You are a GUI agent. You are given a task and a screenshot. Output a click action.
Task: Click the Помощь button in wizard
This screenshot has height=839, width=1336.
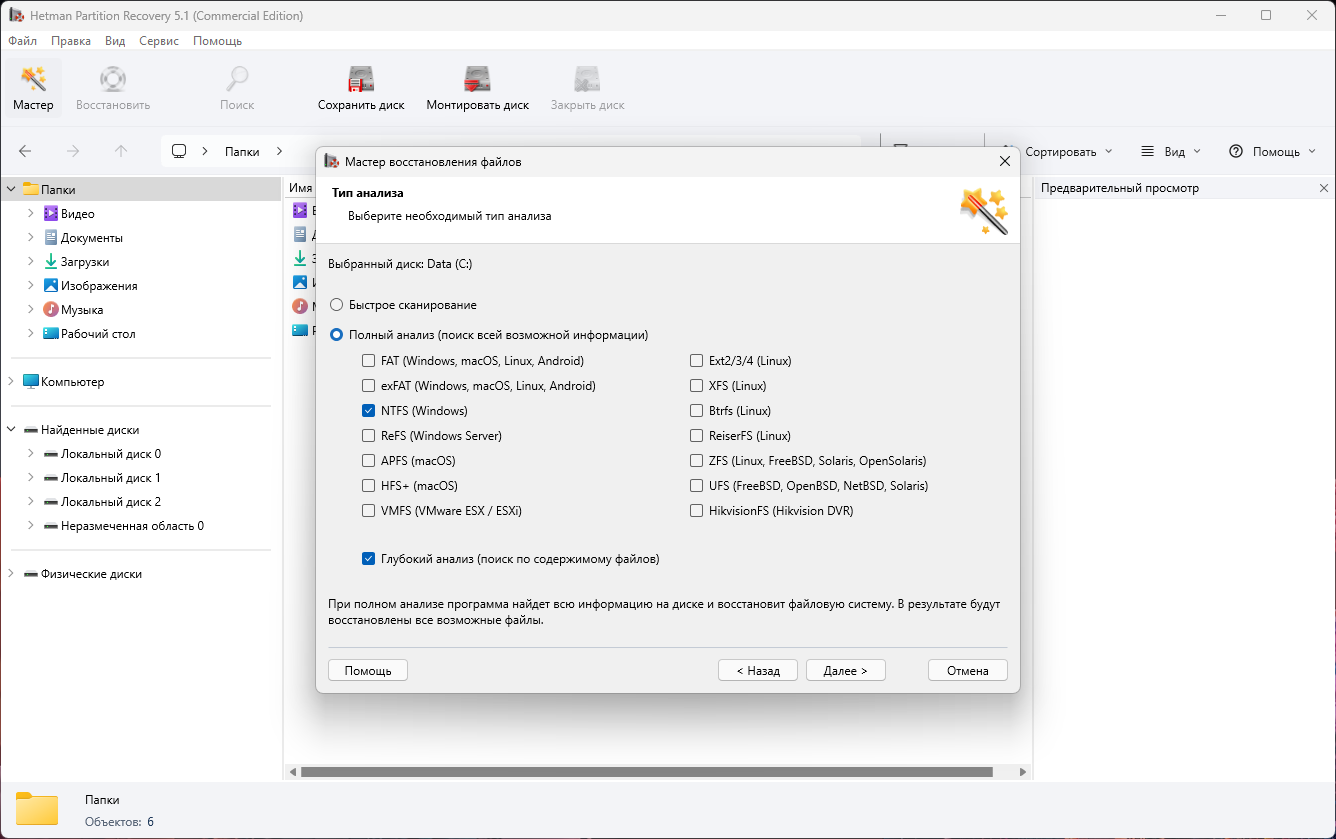(x=368, y=671)
